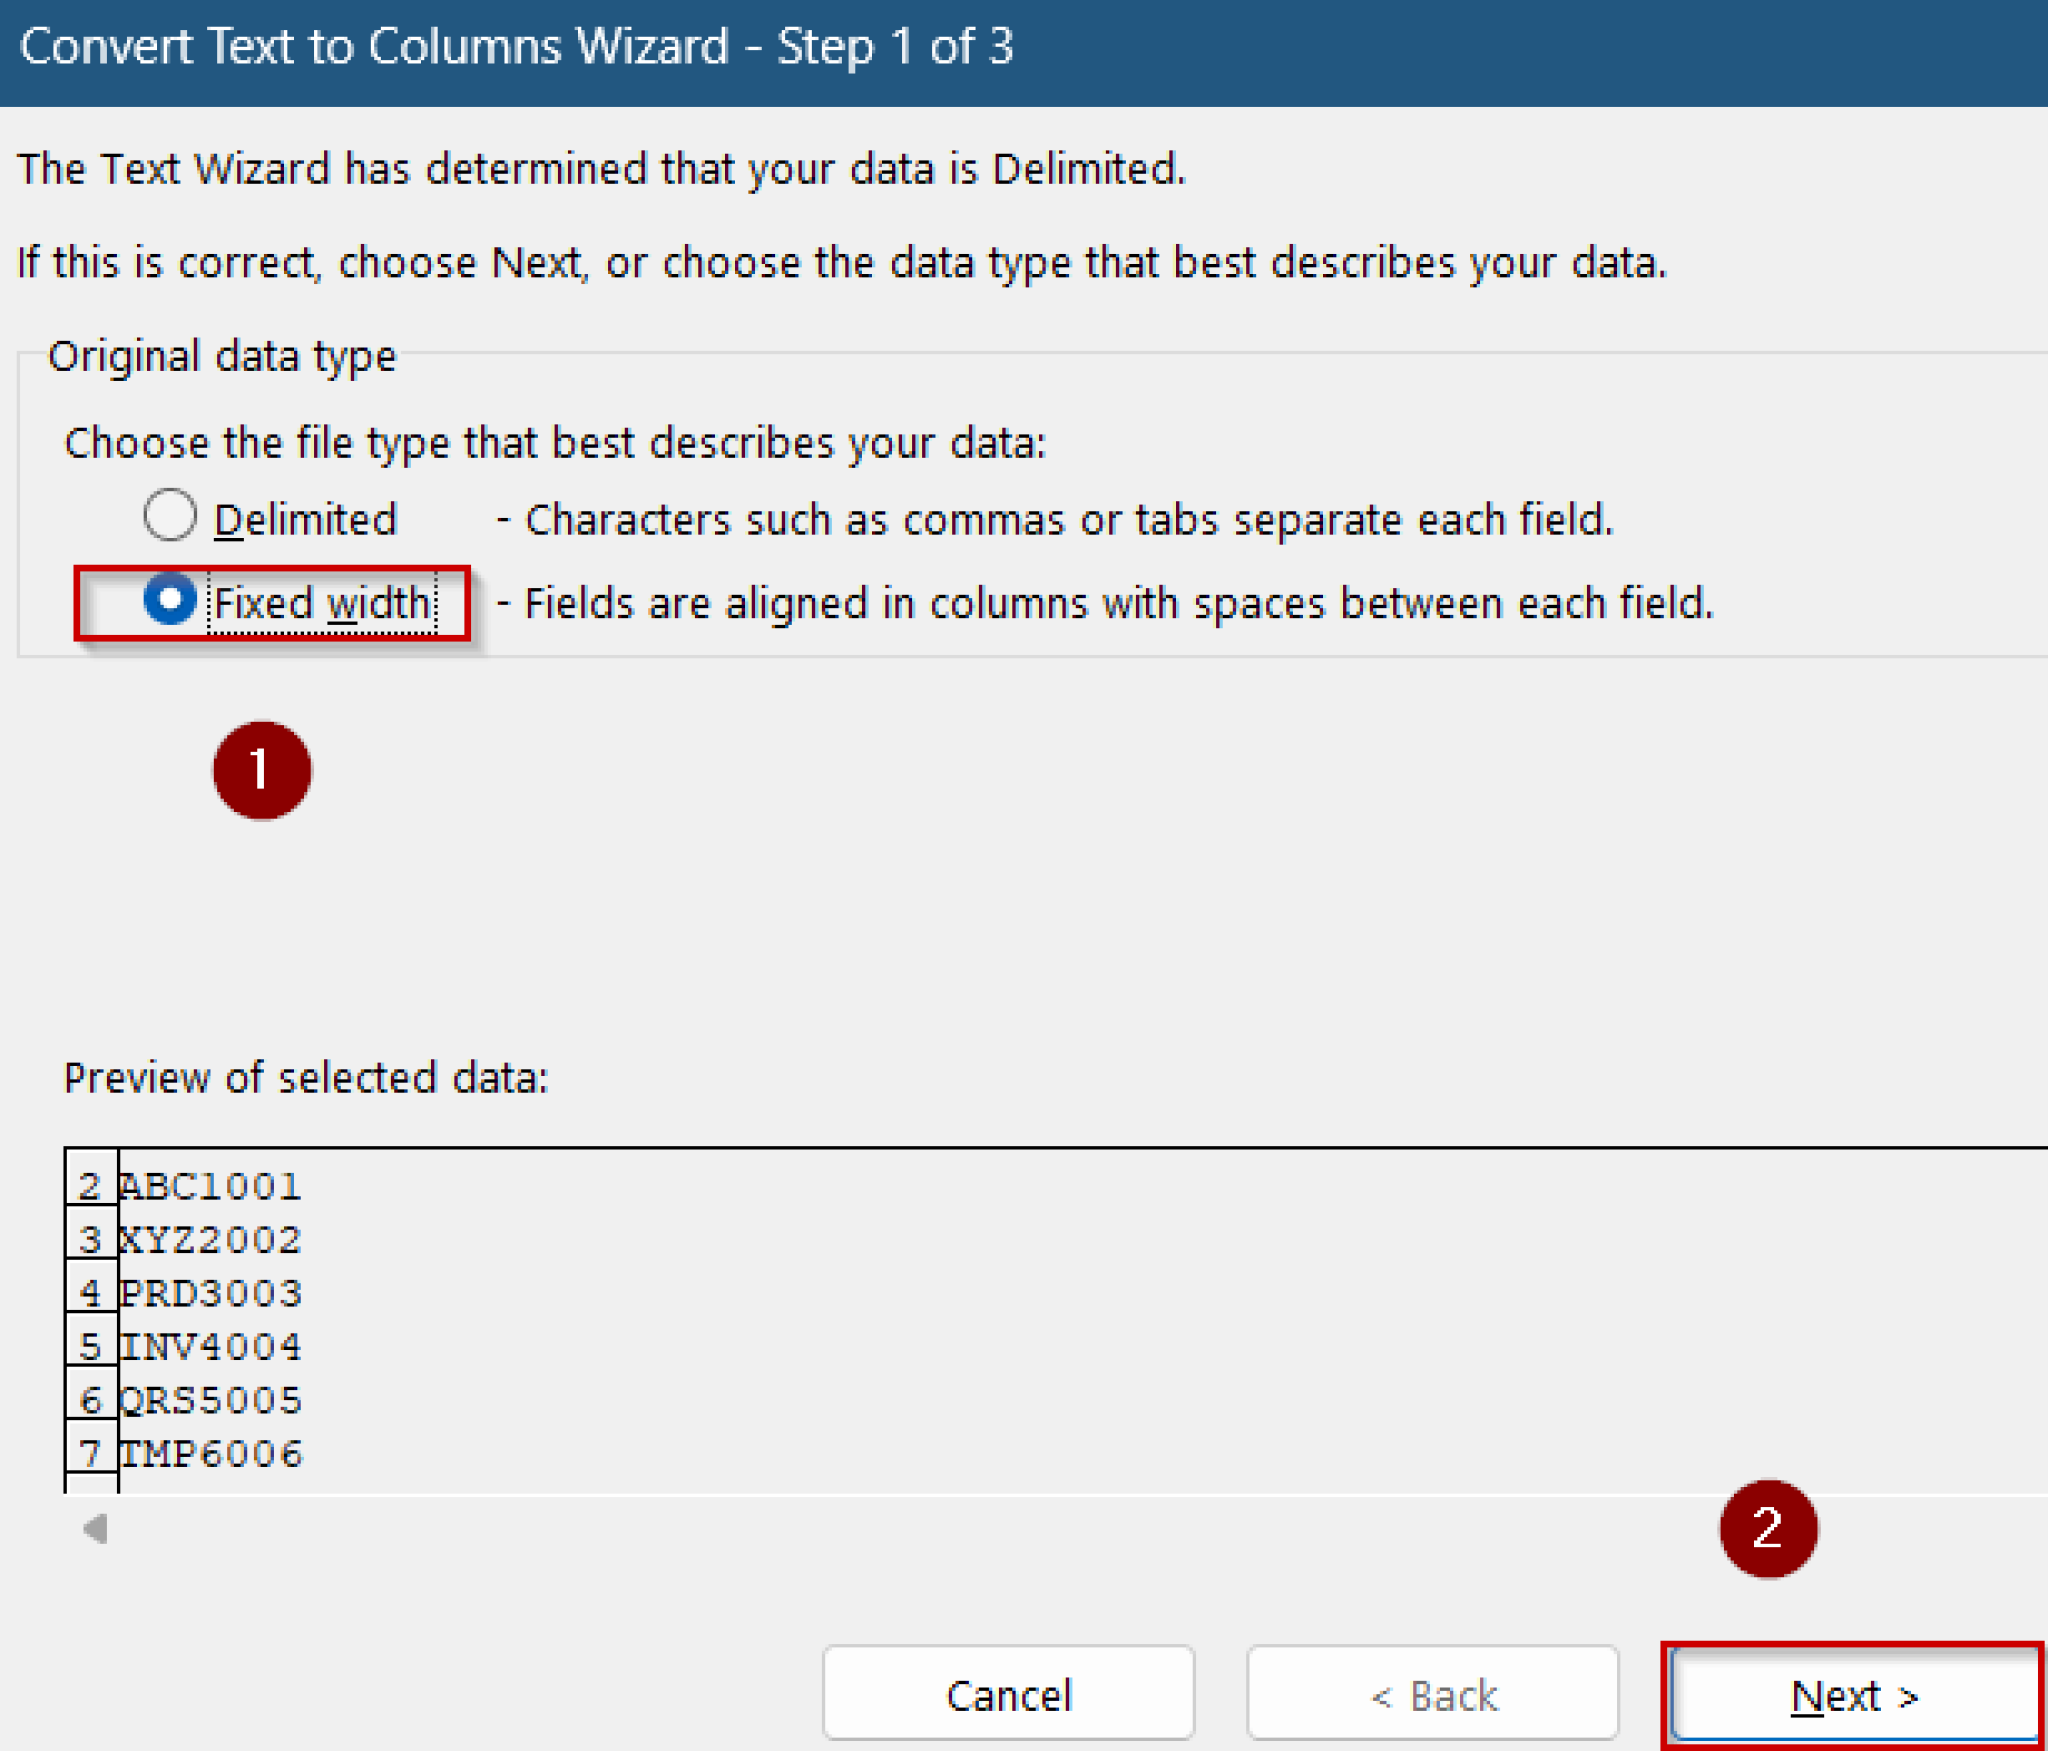The height and width of the screenshot is (1751, 2048).
Task: Select preview row ABC1001
Action: 210,1186
